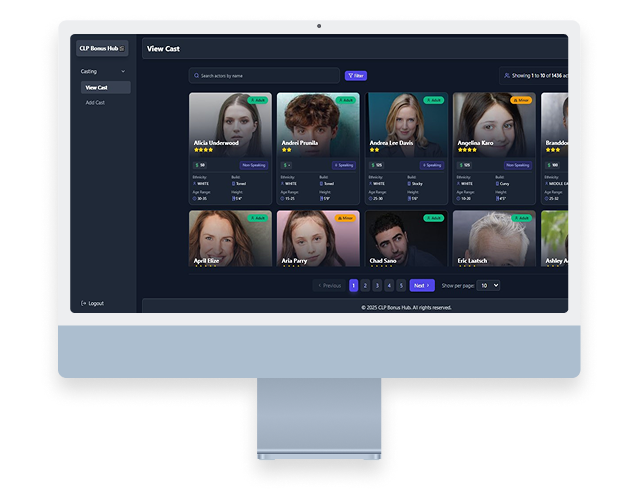Open Andrei Prunila's actor photo card
640x493 pixels.
[318, 120]
